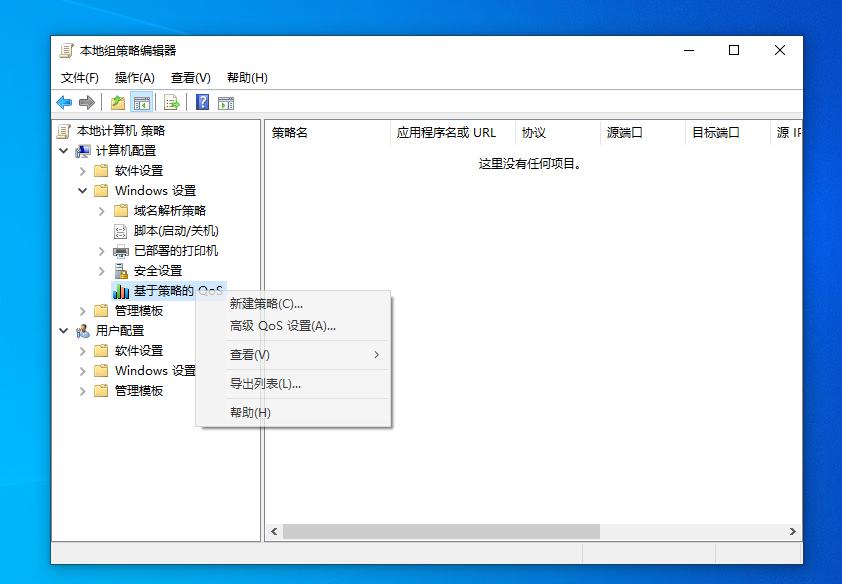Screen dimensions: 842x584
Task: Collapse the Windows 设置 tree node
Action: pyautogui.click(x=83, y=190)
